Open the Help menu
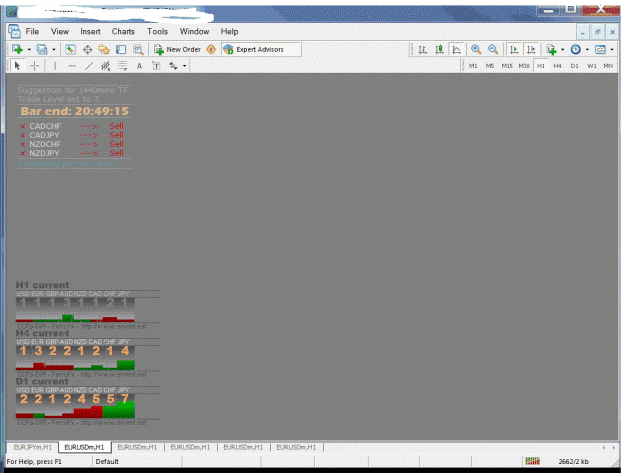 (x=229, y=31)
